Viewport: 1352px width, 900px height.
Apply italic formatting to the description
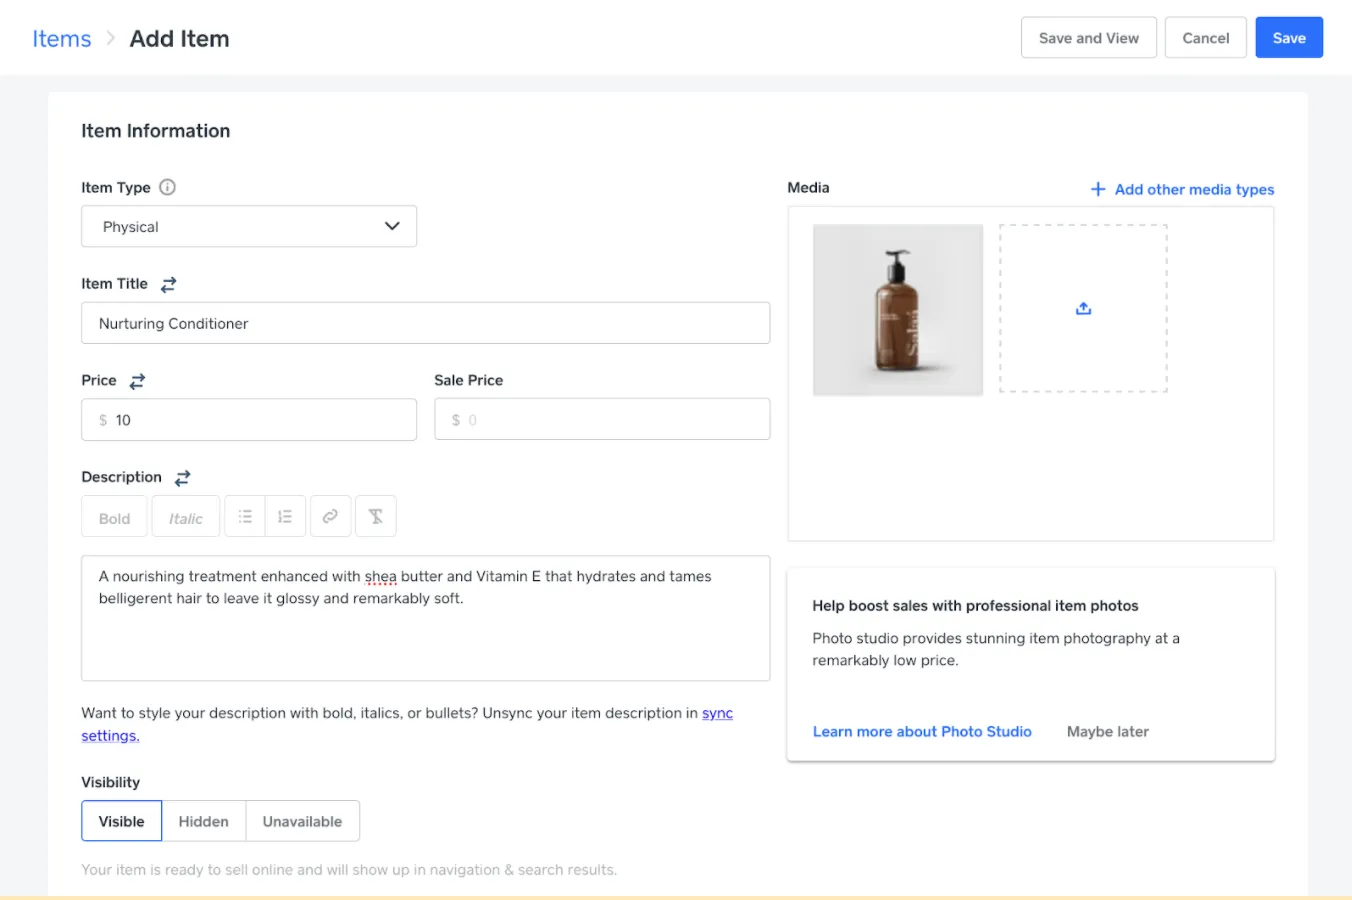point(185,516)
